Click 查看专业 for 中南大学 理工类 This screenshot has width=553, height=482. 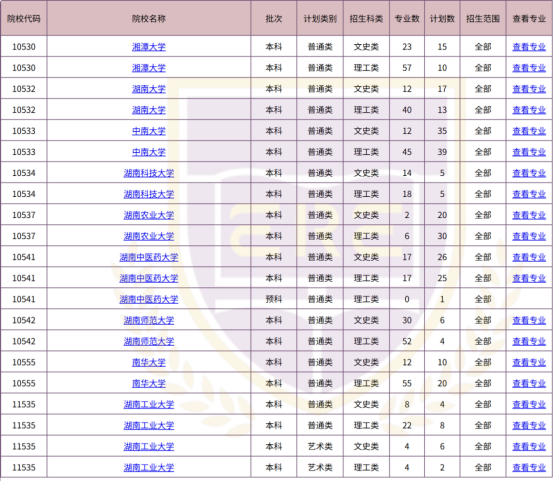click(529, 152)
